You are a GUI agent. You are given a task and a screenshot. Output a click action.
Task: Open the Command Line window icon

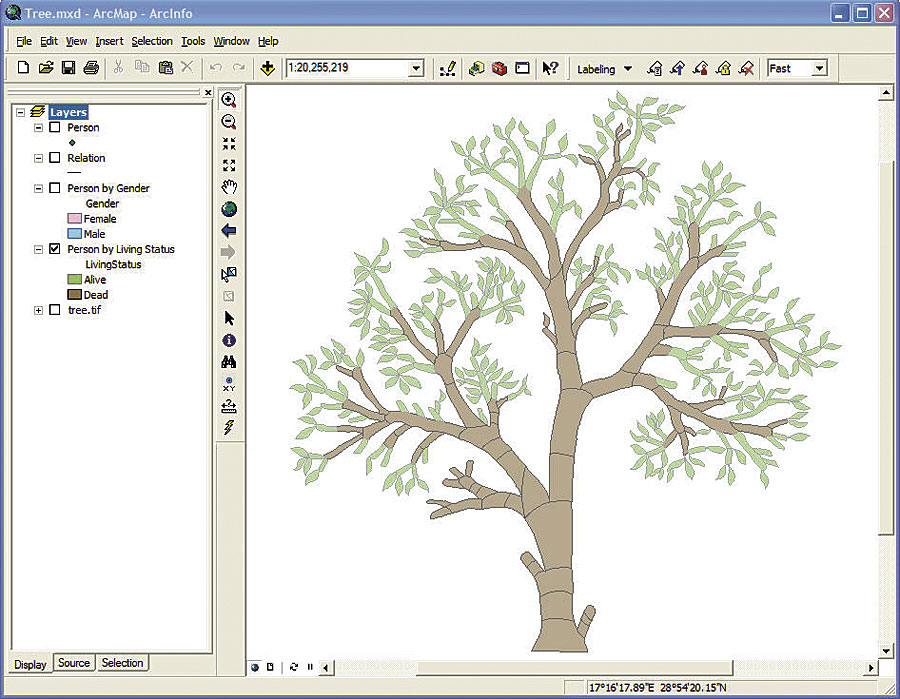point(522,68)
